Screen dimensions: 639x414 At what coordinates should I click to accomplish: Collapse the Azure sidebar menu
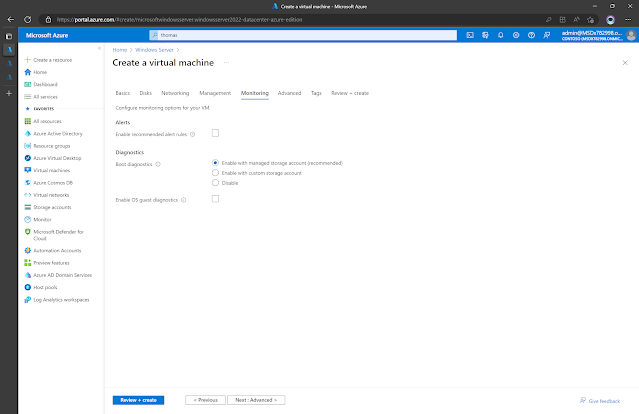coord(99,48)
